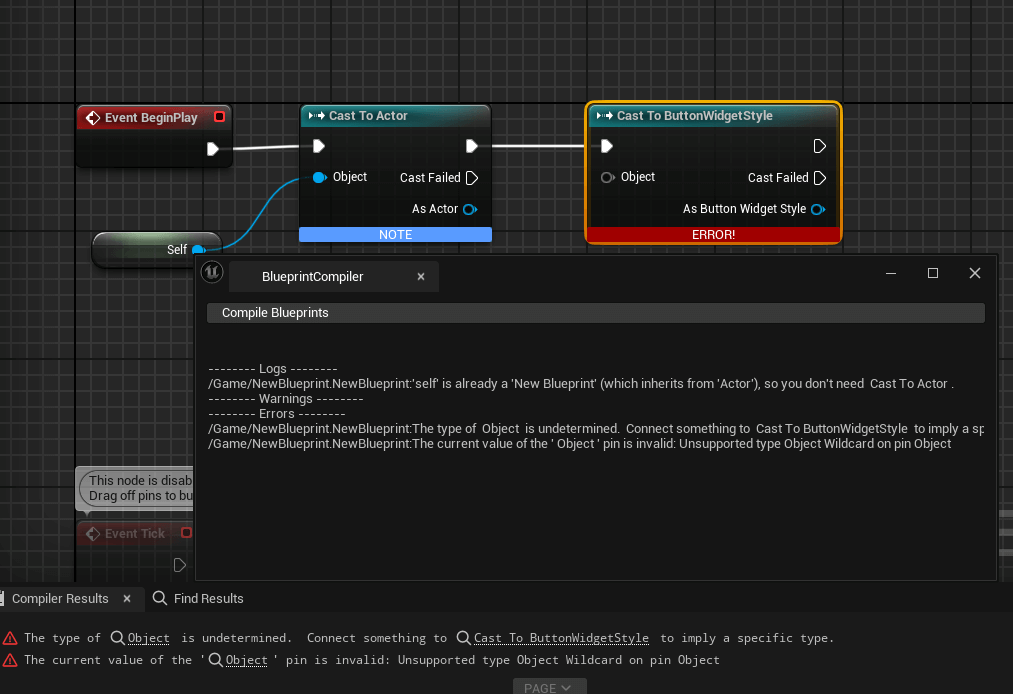Switch to the BlueprintCompiler tab

(x=313, y=277)
